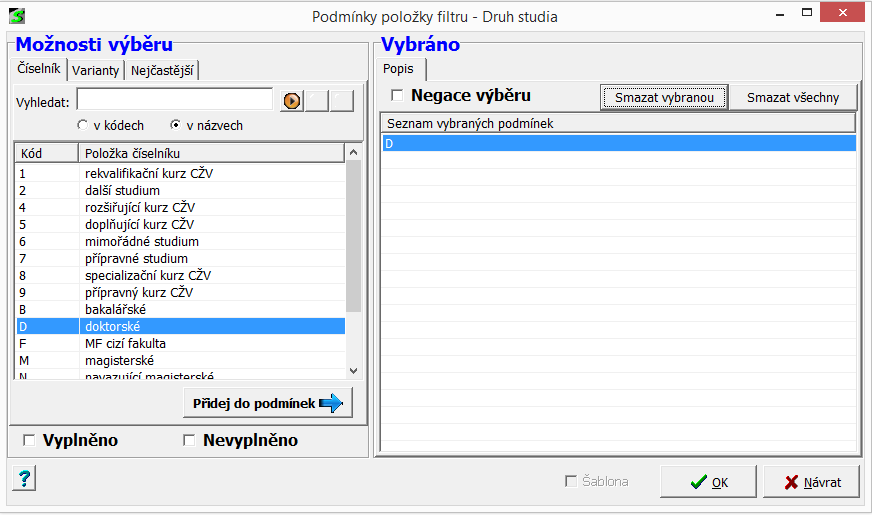
Task: Click the first blank button after search icon
Action: coord(317,101)
